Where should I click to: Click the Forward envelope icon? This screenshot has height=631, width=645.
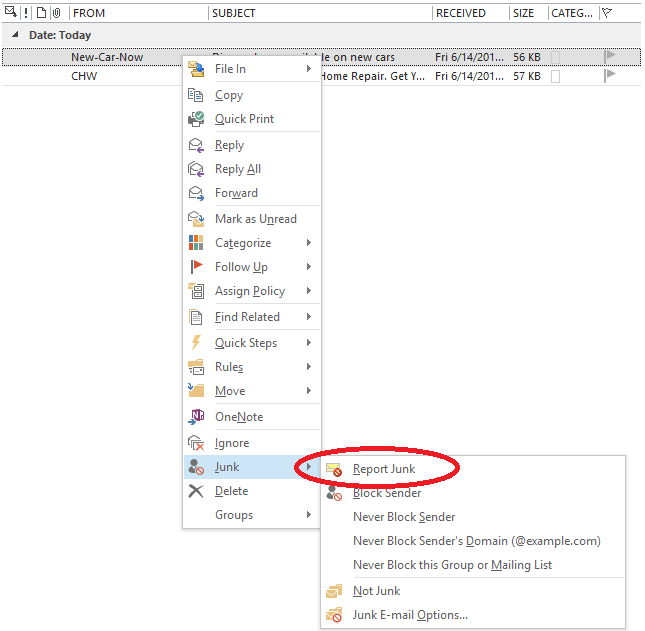196,193
